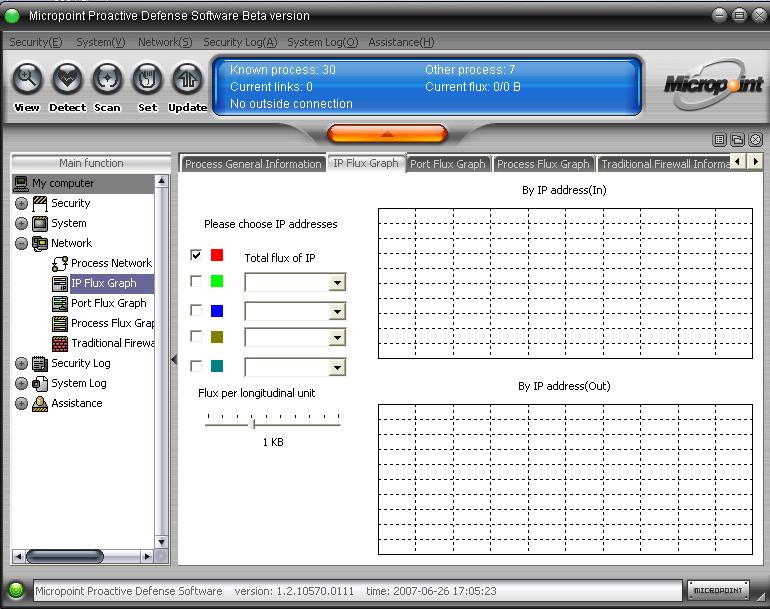
Task: Click the orange collapse panel button
Action: [x=387, y=134]
